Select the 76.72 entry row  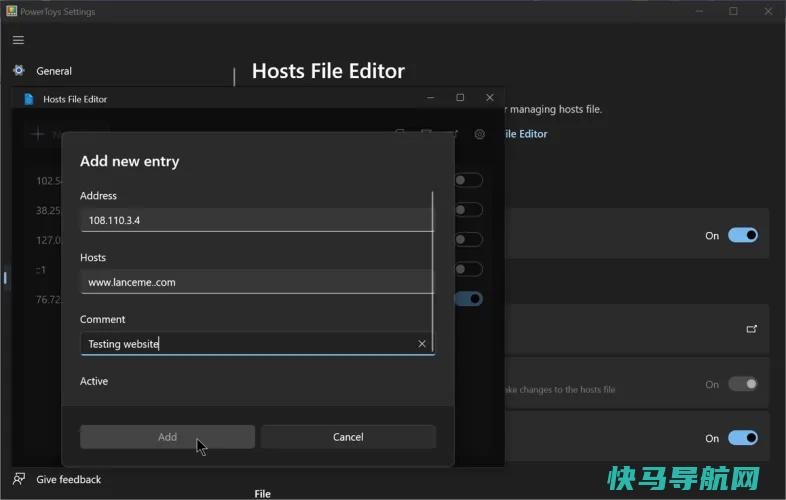point(48,299)
